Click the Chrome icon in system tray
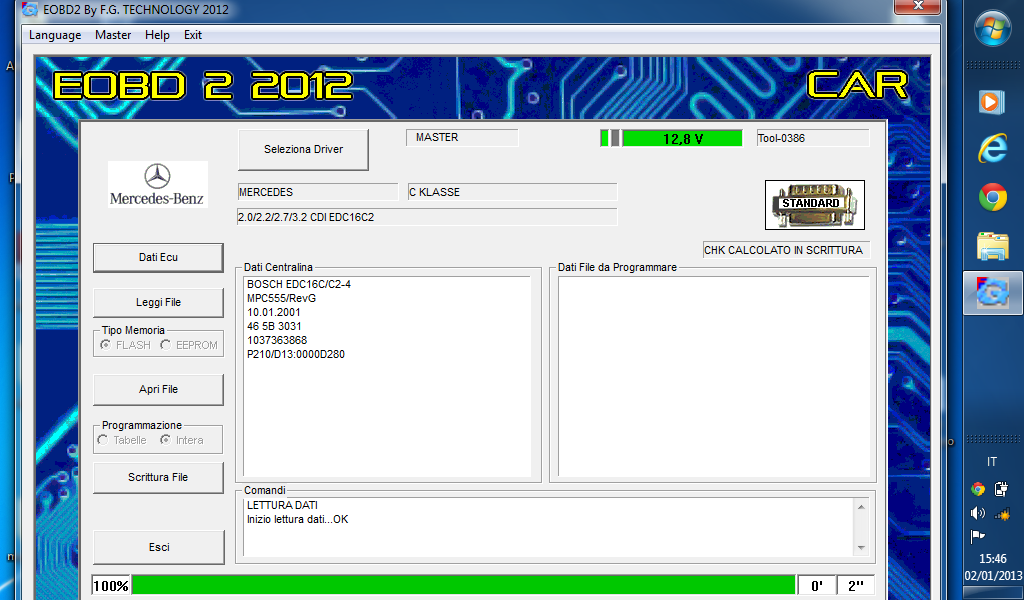 click(x=978, y=489)
